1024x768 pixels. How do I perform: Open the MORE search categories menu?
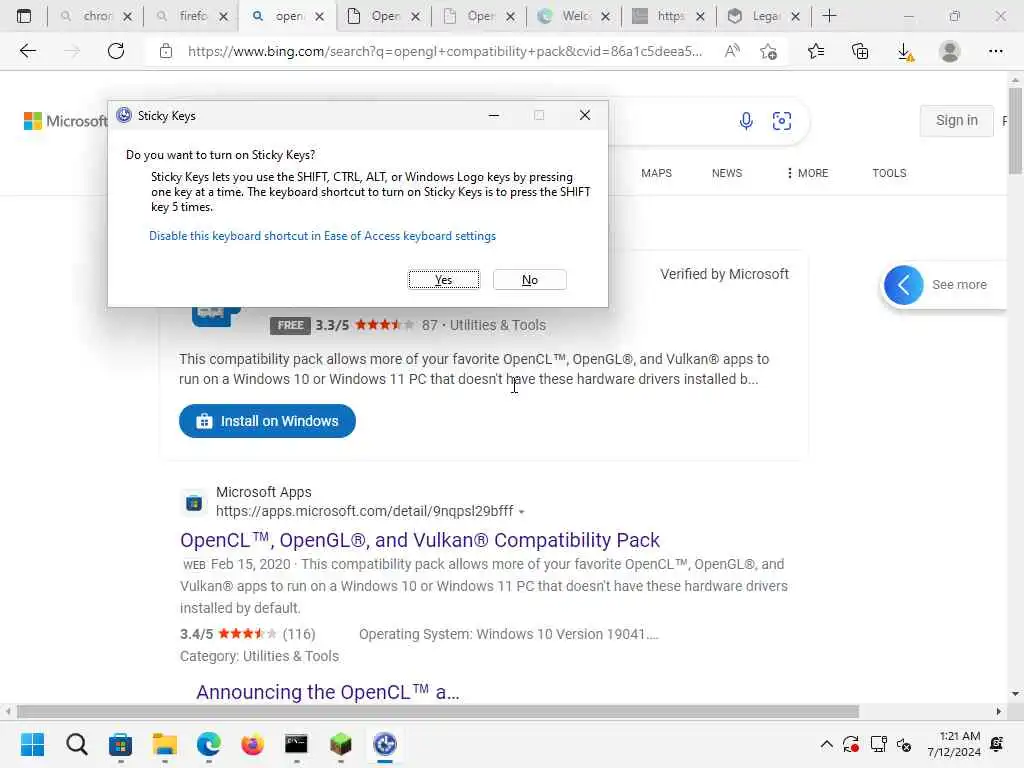[x=807, y=173]
